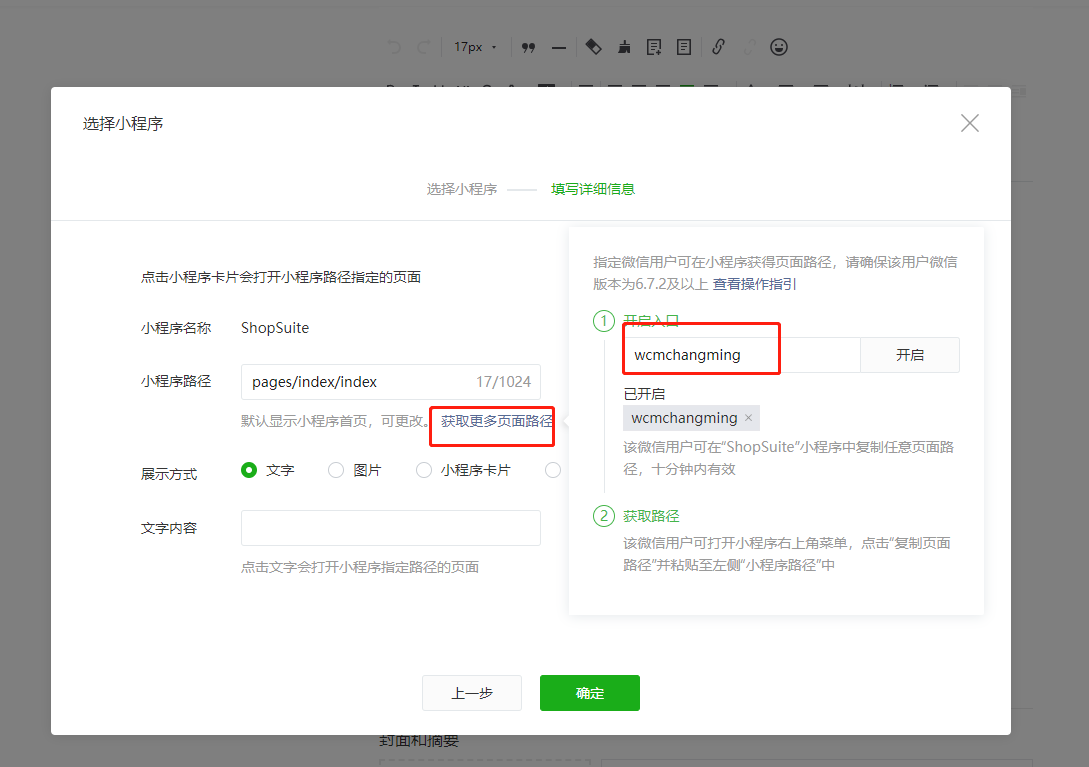Edit the pages/index/index path field
The image size is (1089, 767).
coord(390,381)
